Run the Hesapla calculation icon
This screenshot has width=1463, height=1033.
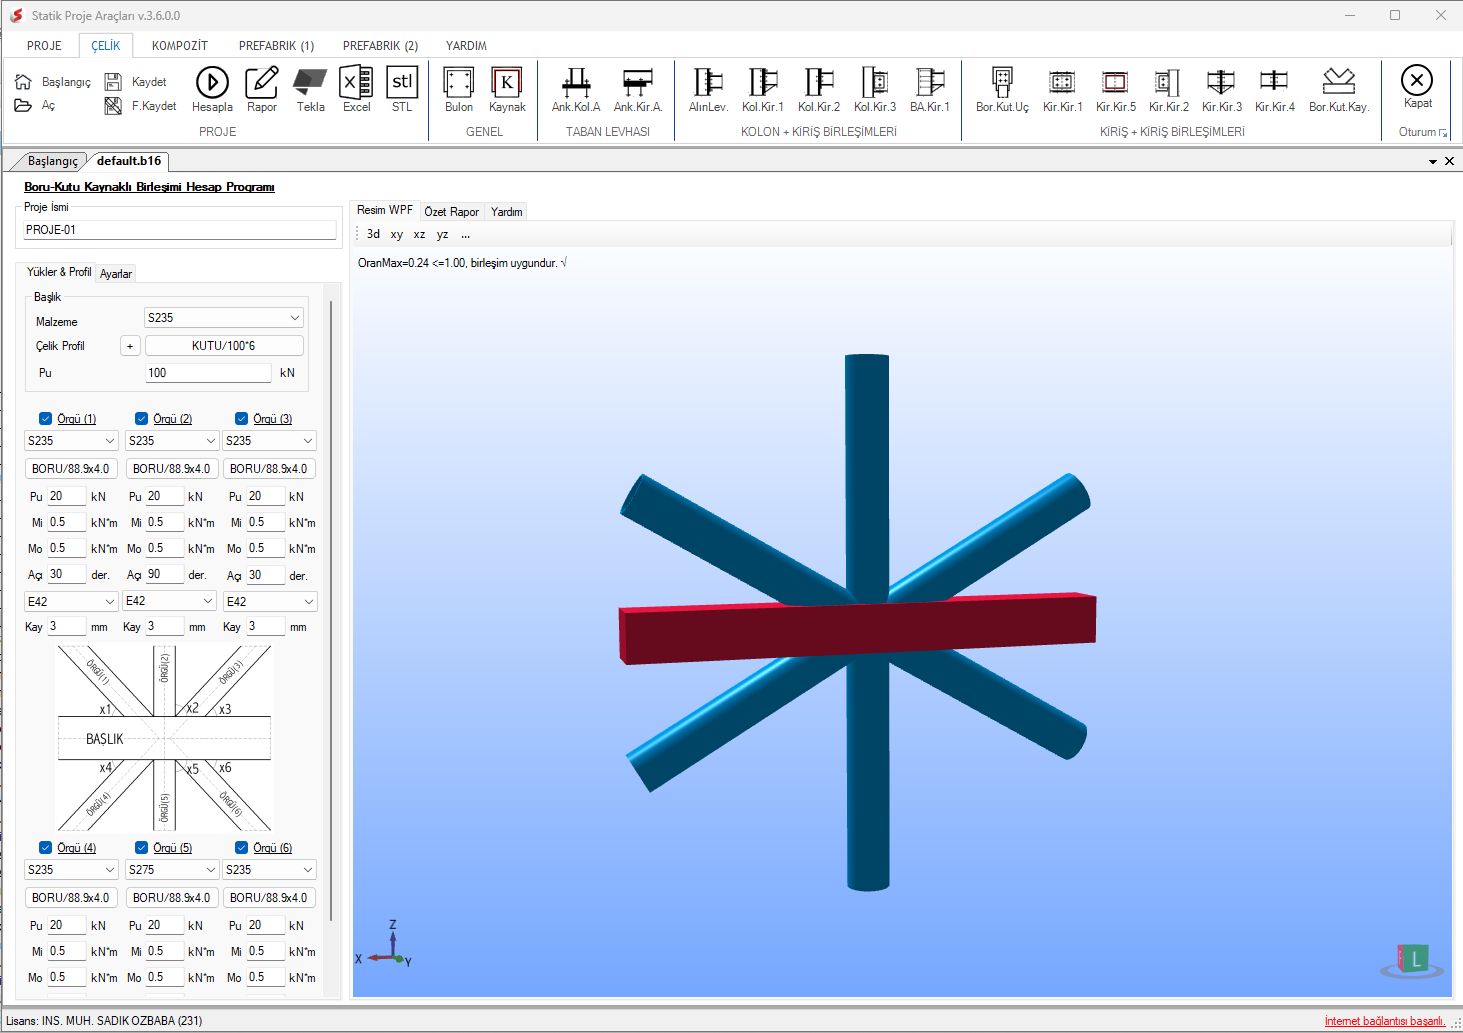pos(212,90)
